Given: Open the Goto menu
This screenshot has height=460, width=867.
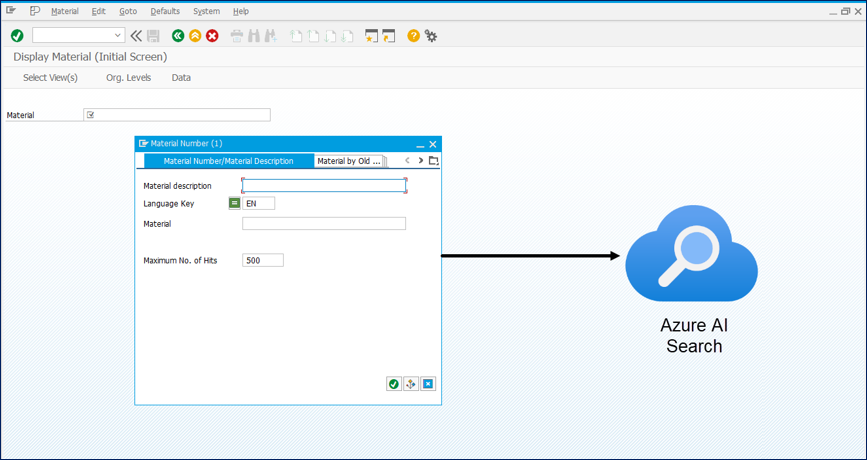Looking at the screenshot, I should (x=128, y=11).
